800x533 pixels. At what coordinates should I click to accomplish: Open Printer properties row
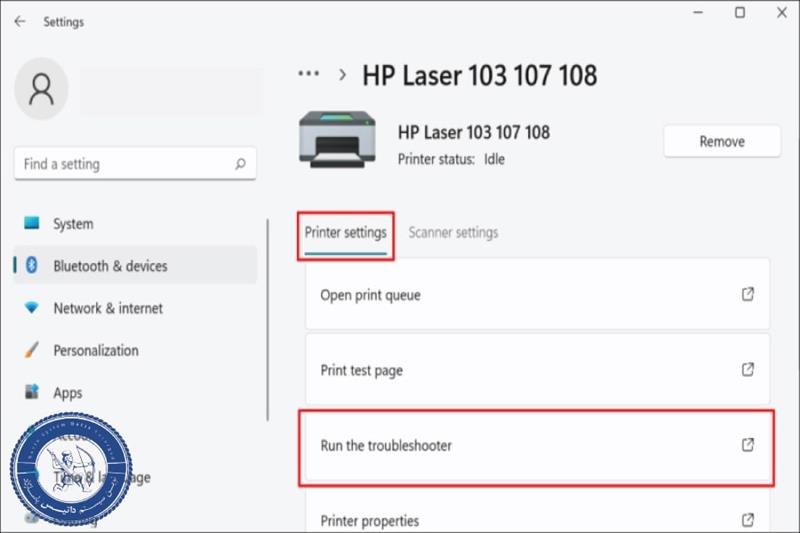click(x=537, y=511)
